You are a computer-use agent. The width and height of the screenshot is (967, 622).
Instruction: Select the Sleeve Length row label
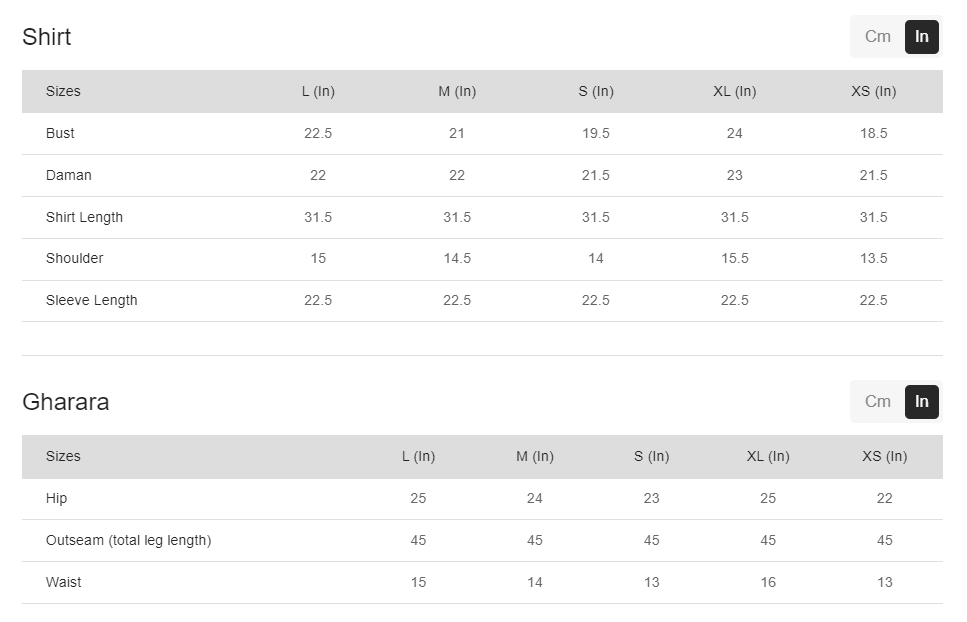coord(92,300)
